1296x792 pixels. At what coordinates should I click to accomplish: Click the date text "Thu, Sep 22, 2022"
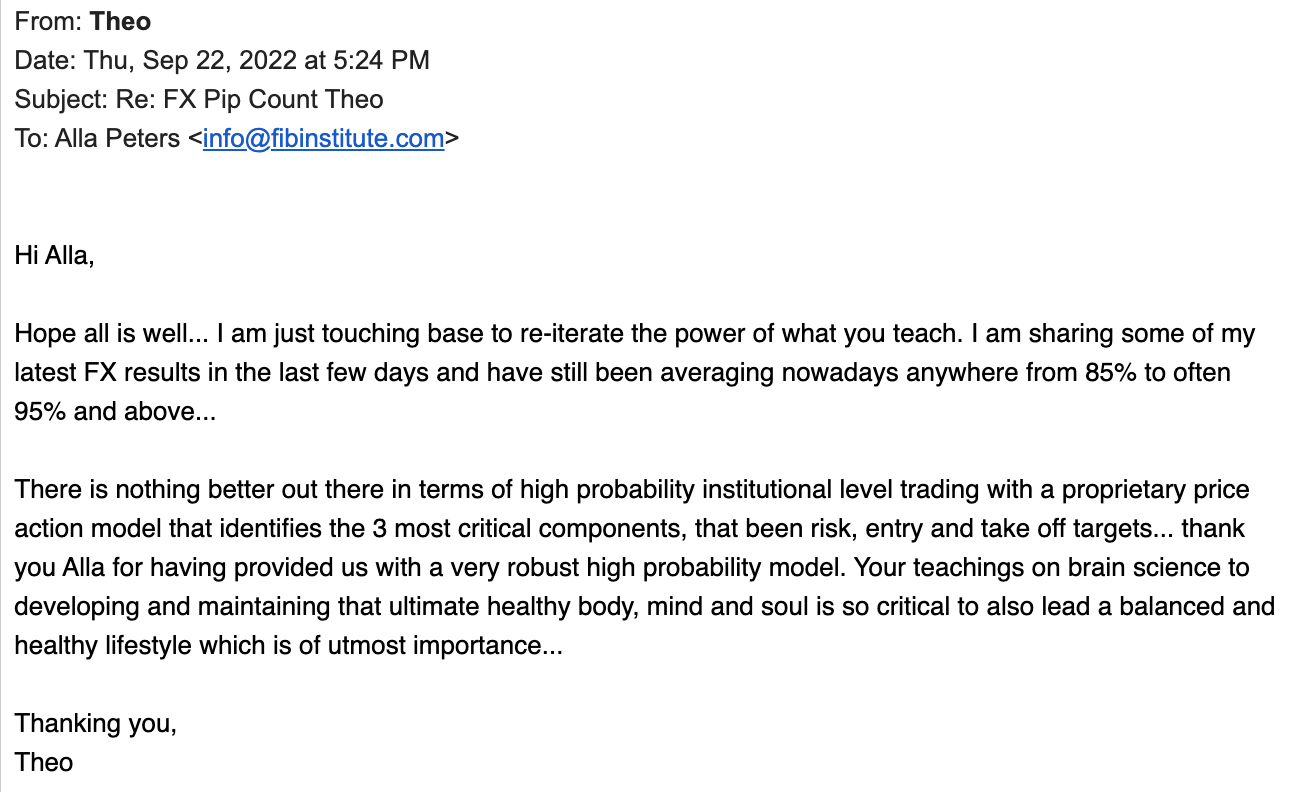(190, 60)
